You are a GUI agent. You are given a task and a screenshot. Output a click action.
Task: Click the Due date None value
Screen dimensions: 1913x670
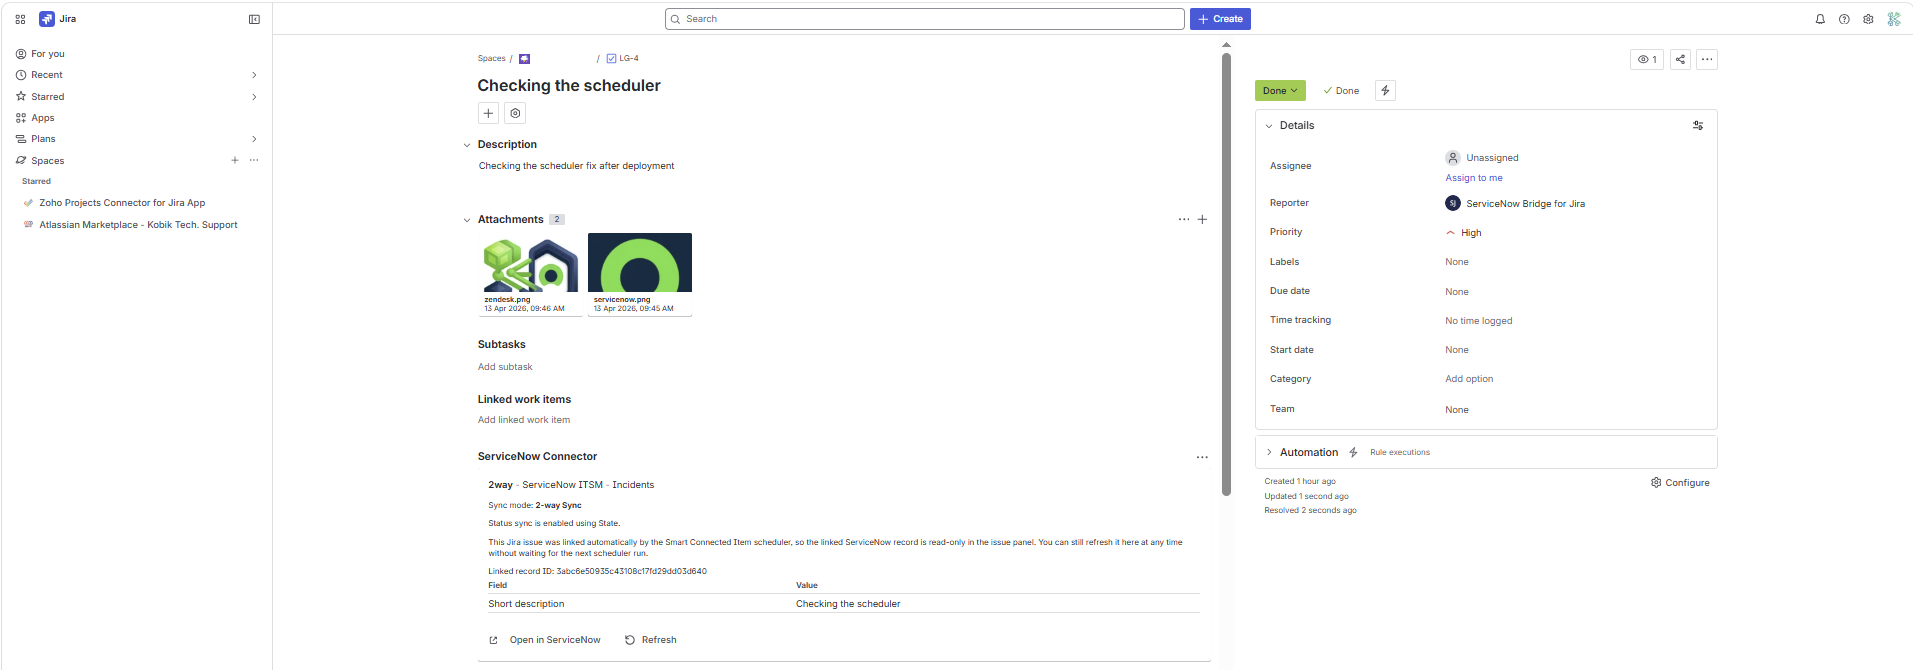(x=1457, y=292)
